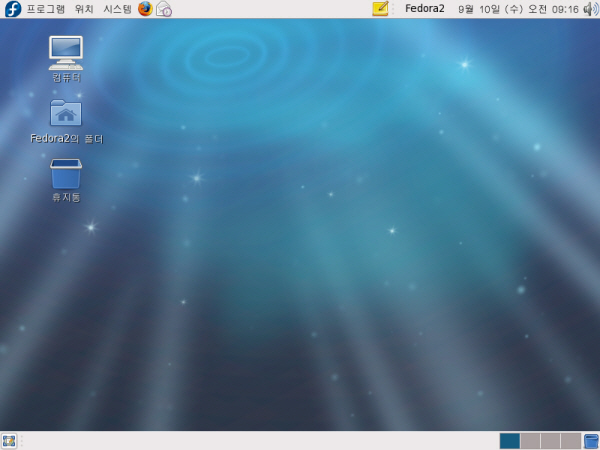Open the 시스템 menu
This screenshot has width=600, height=450.
click(x=117, y=9)
